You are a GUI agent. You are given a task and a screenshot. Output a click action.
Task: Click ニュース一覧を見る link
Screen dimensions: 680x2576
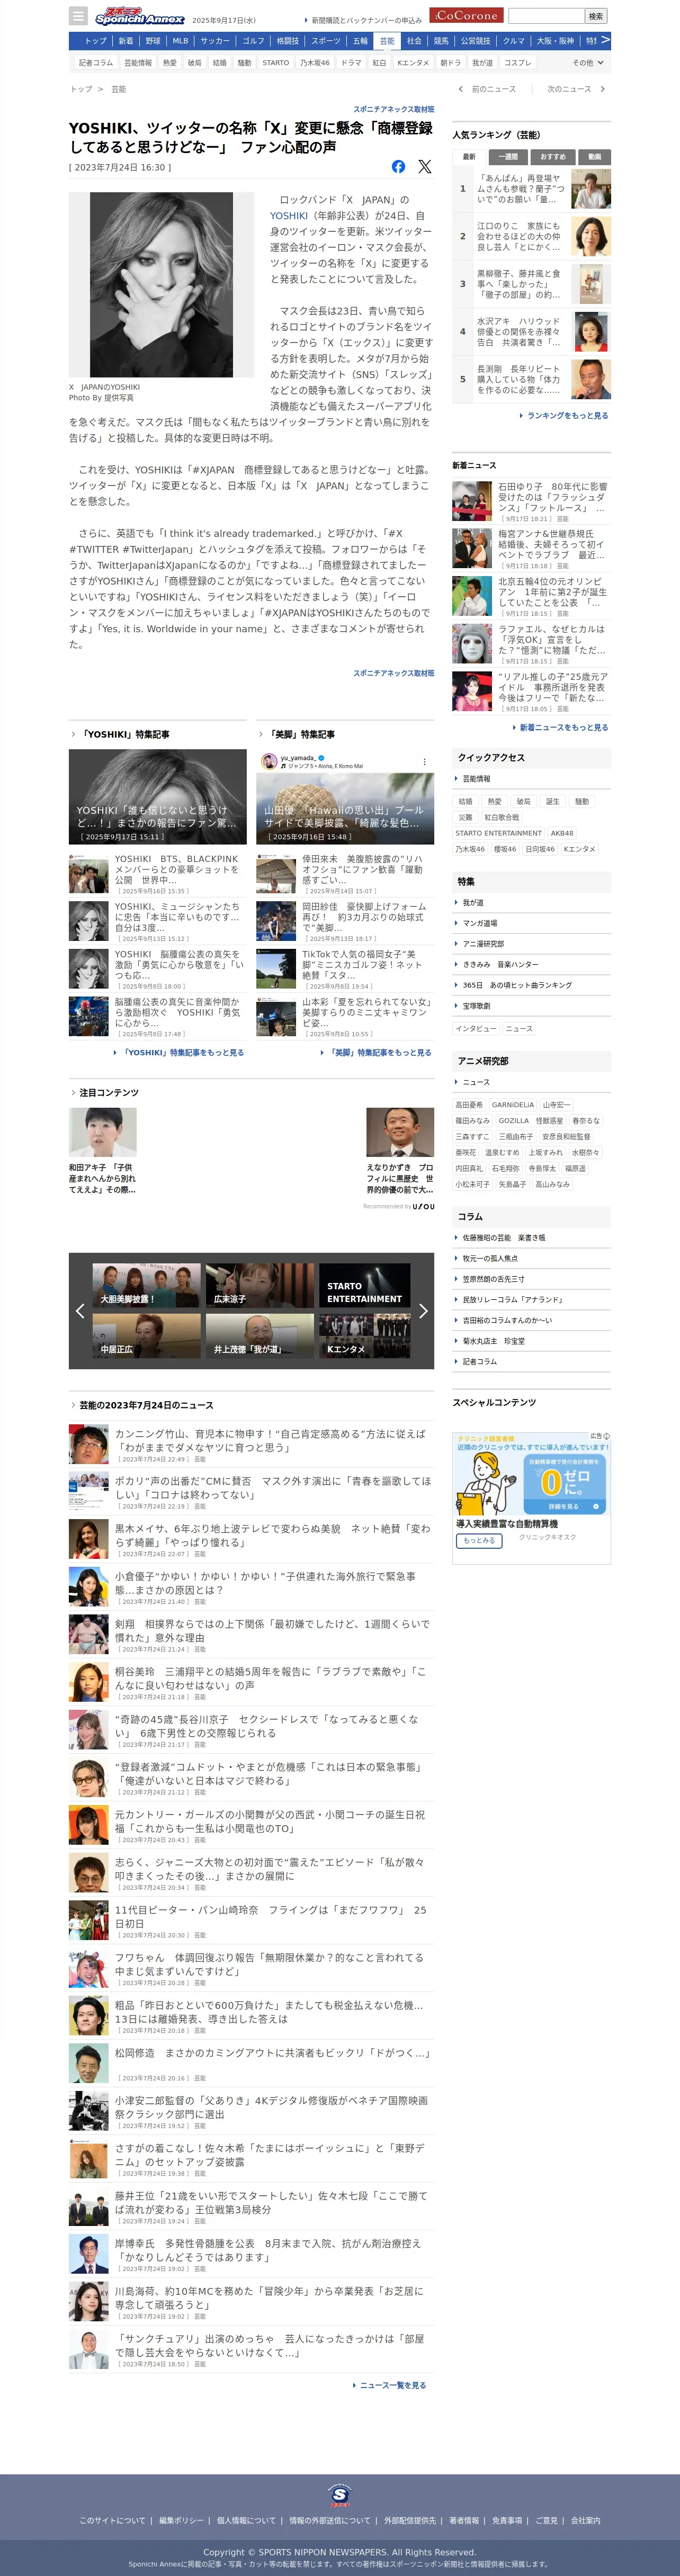click(391, 2385)
